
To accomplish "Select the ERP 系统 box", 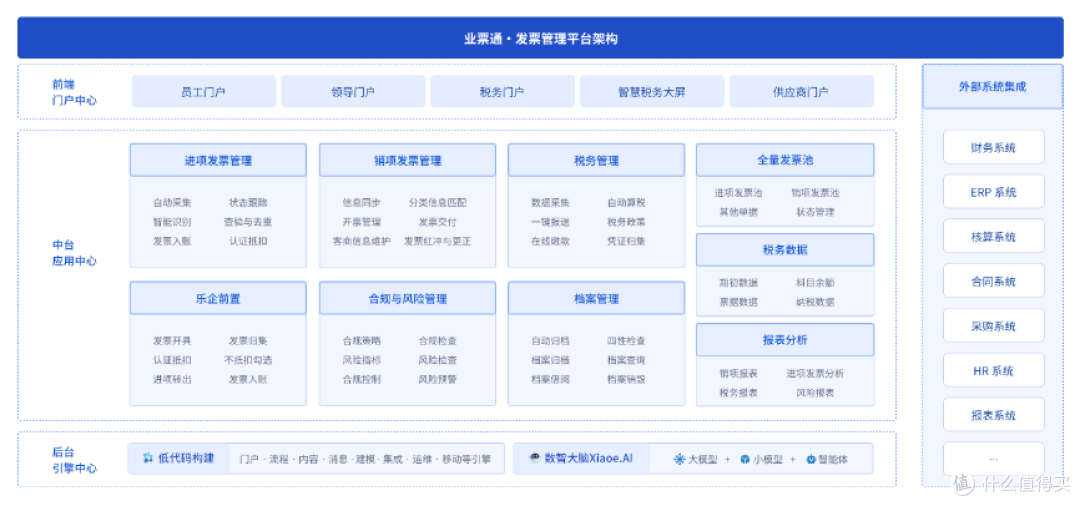I will coord(994,192).
